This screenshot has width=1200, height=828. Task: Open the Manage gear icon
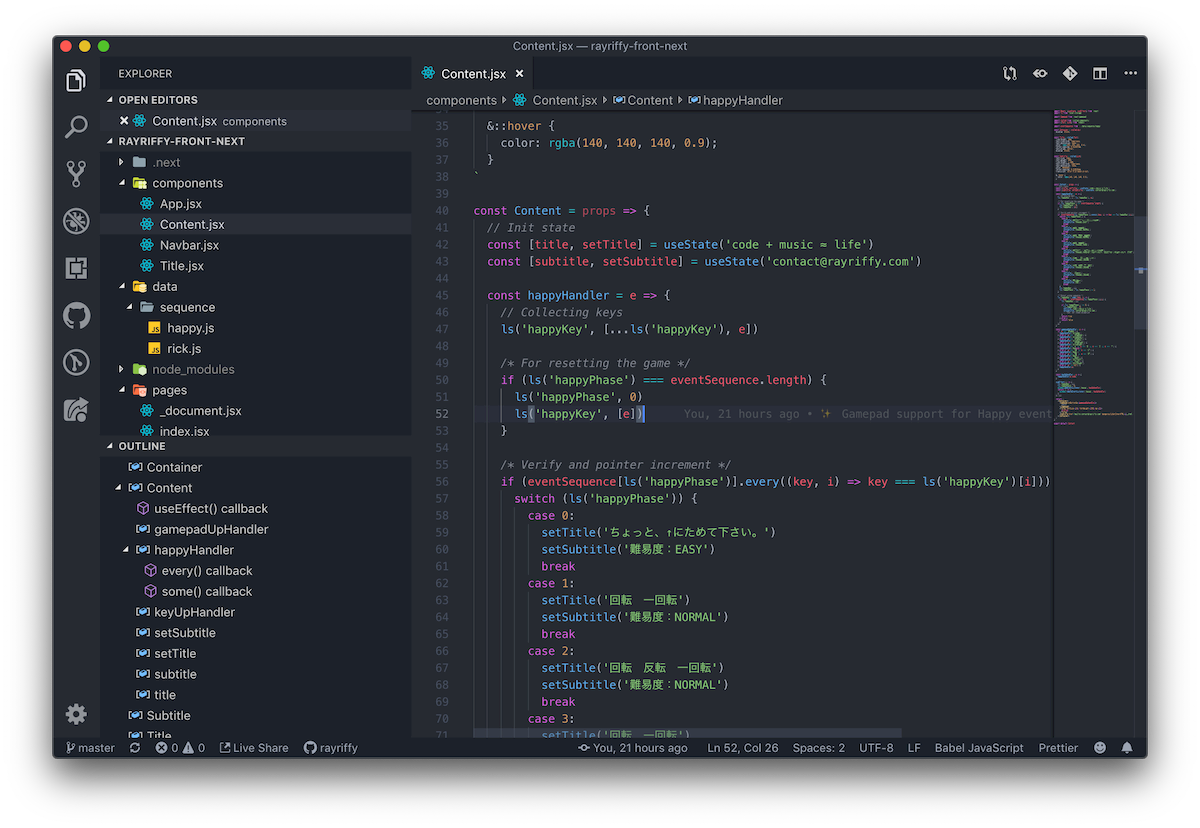(x=76, y=714)
